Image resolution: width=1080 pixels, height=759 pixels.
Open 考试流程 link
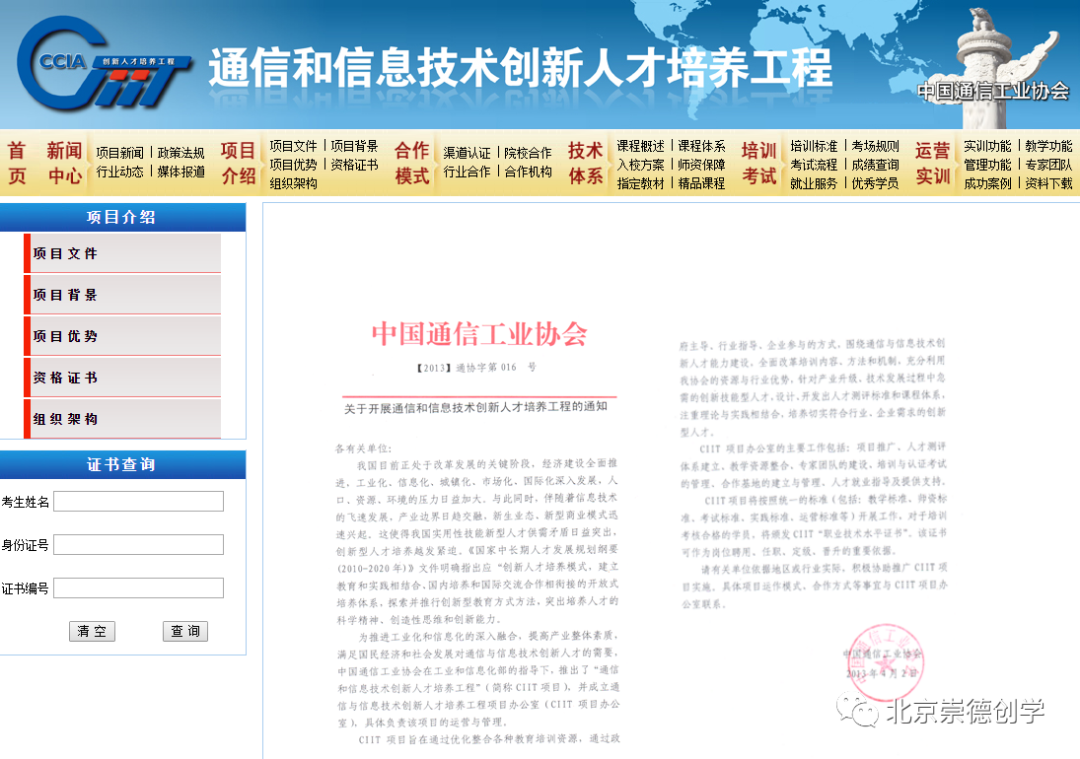[x=814, y=165]
